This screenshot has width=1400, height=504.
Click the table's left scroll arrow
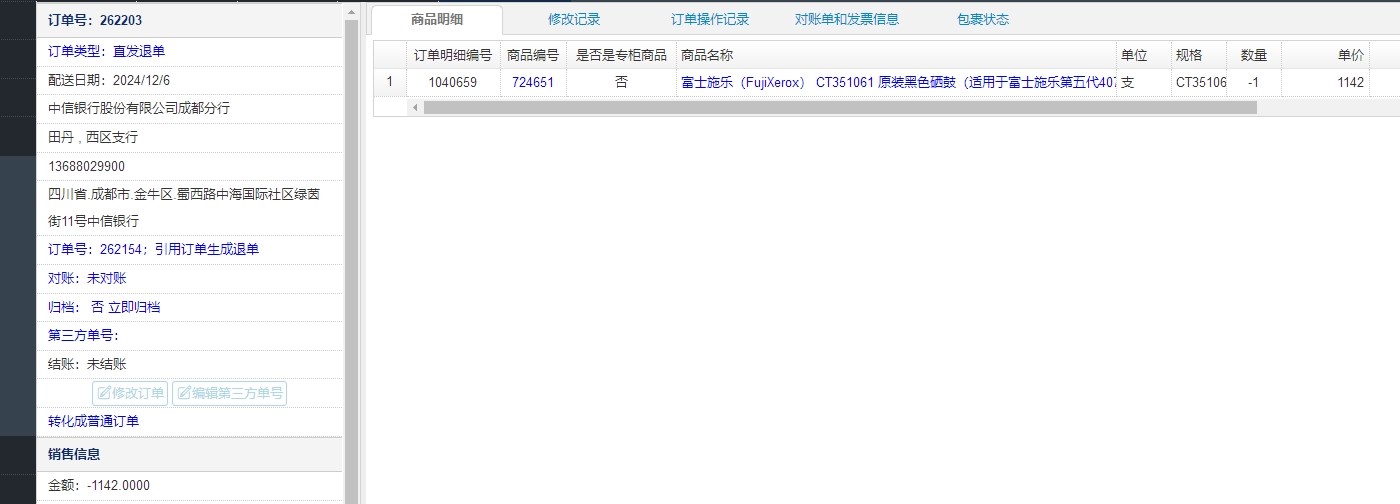pyautogui.click(x=414, y=107)
